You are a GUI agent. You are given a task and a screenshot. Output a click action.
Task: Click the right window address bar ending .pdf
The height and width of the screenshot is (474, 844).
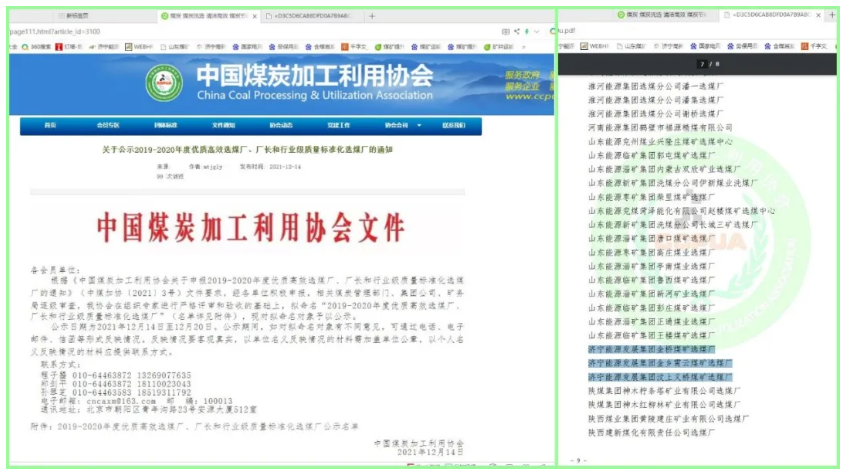pyautogui.click(x=567, y=31)
